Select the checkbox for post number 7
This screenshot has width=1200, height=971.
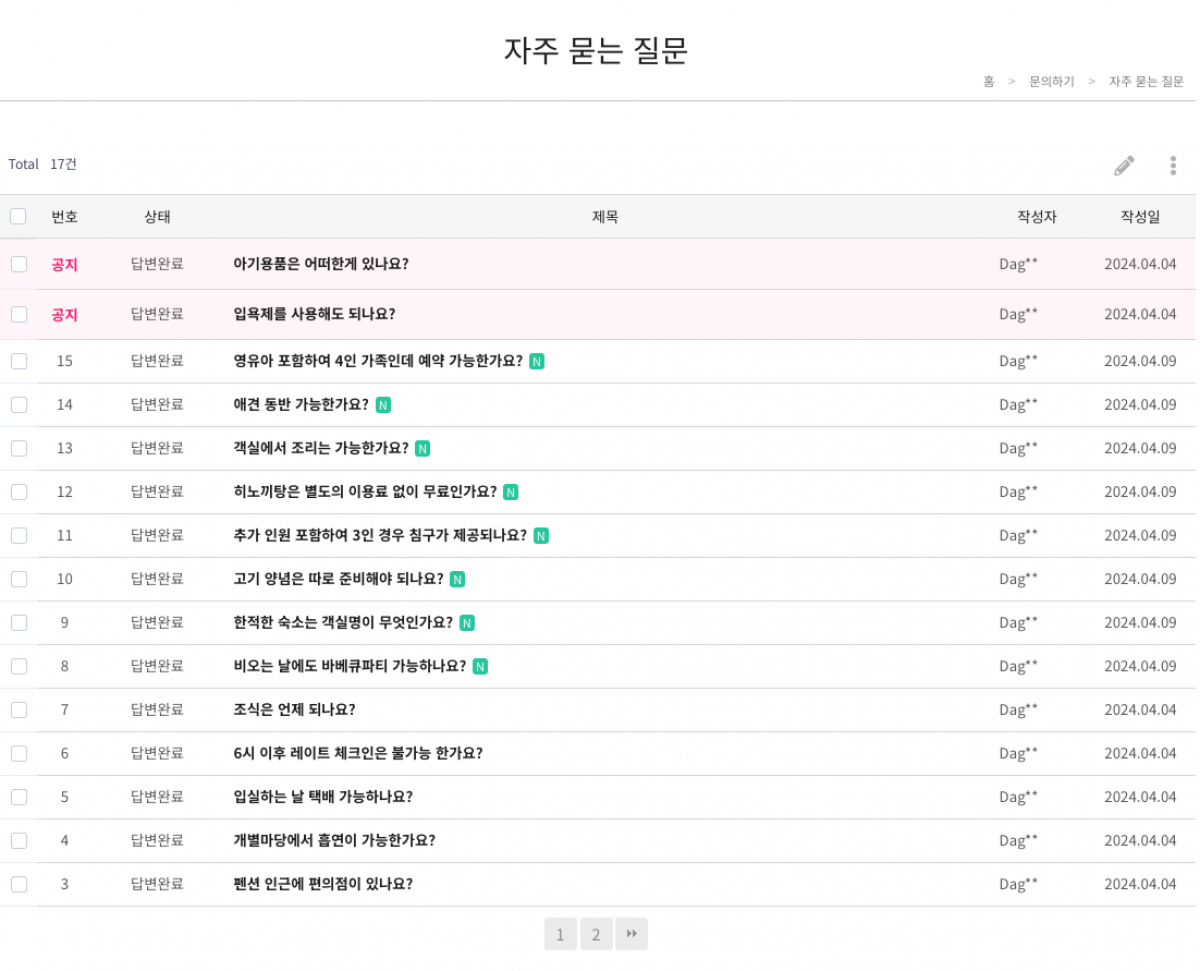19,710
